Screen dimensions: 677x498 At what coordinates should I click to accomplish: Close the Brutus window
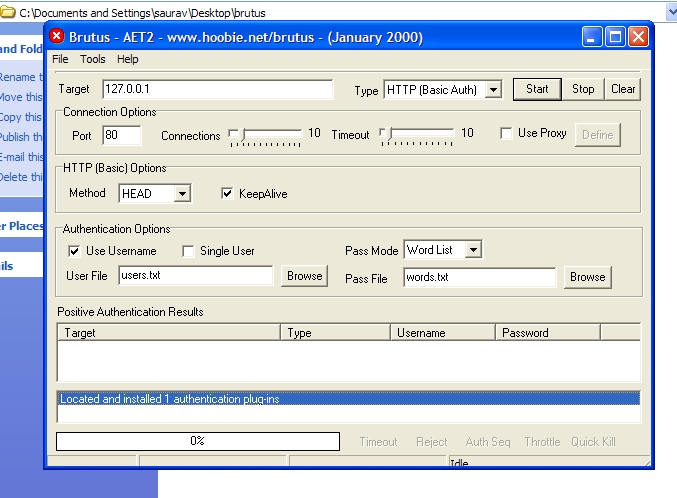(x=638, y=36)
